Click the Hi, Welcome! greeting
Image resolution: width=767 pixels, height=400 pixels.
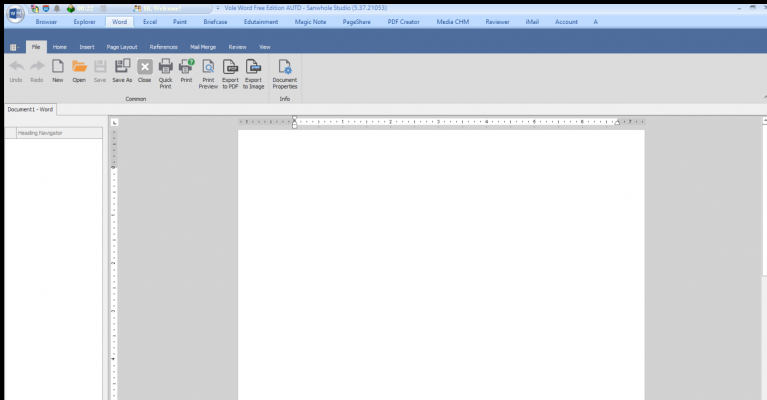click(162, 8)
